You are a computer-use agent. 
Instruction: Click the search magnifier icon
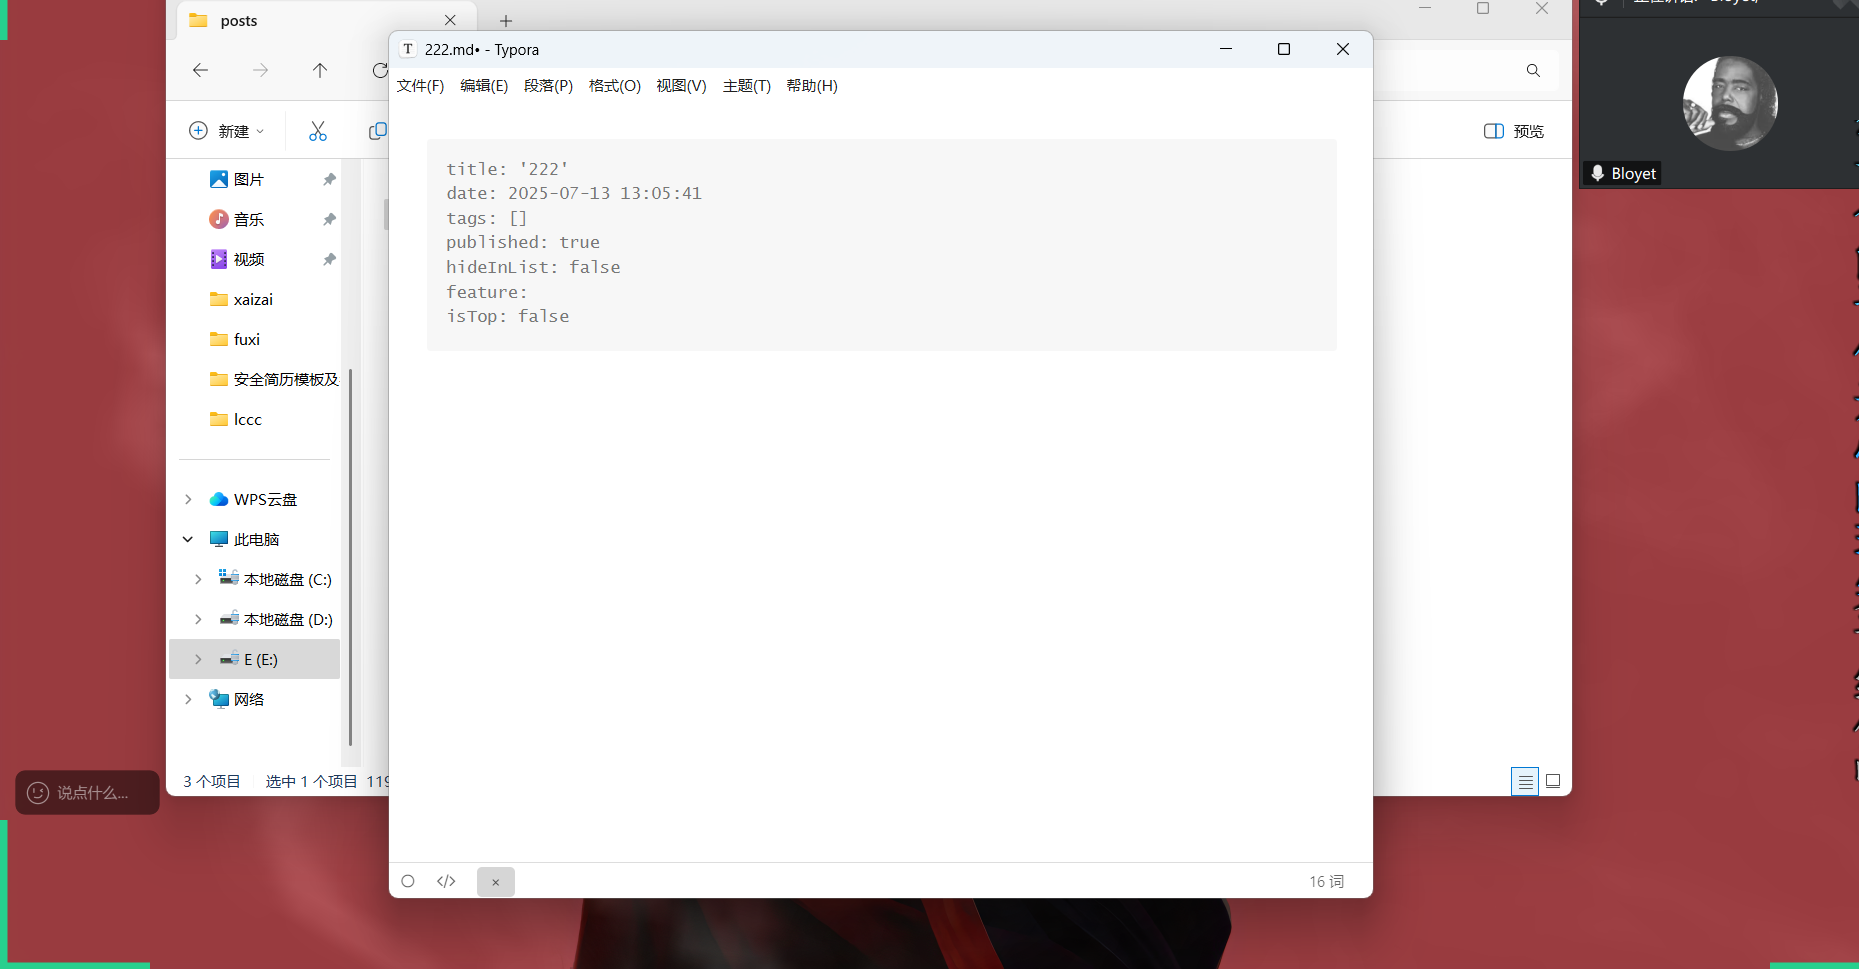(1533, 70)
